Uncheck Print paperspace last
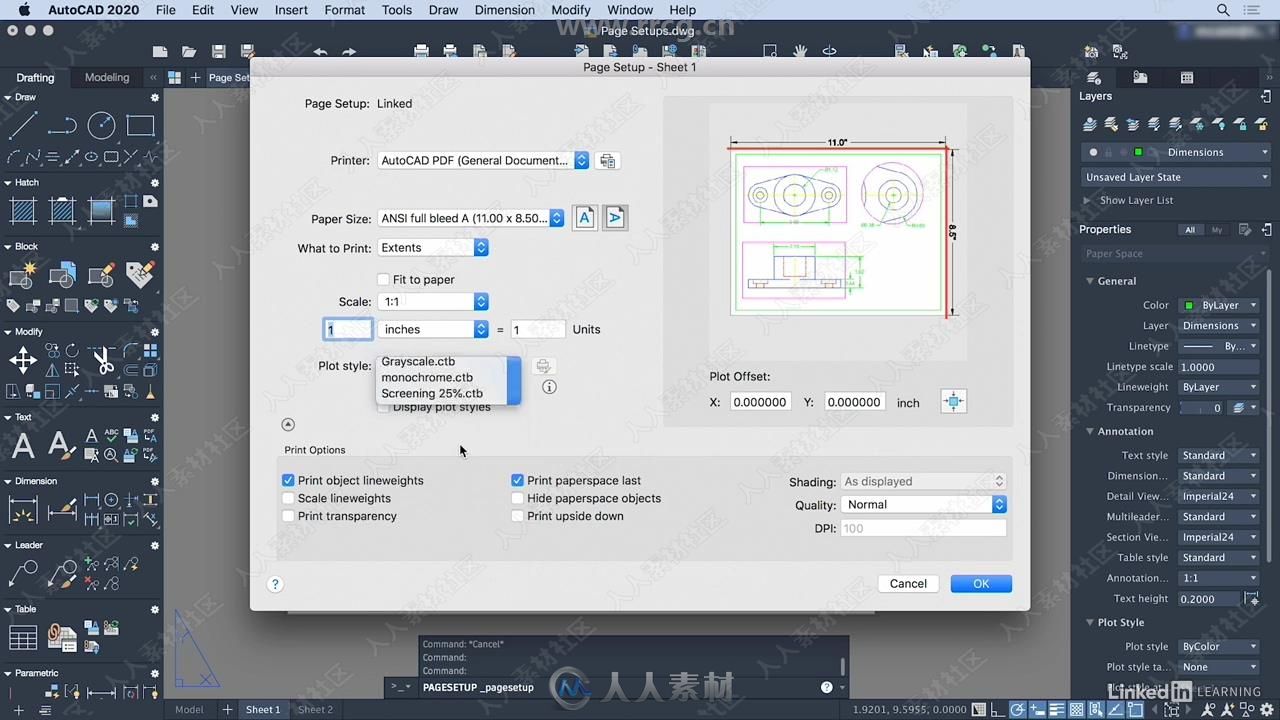 [x=517, y=481]
